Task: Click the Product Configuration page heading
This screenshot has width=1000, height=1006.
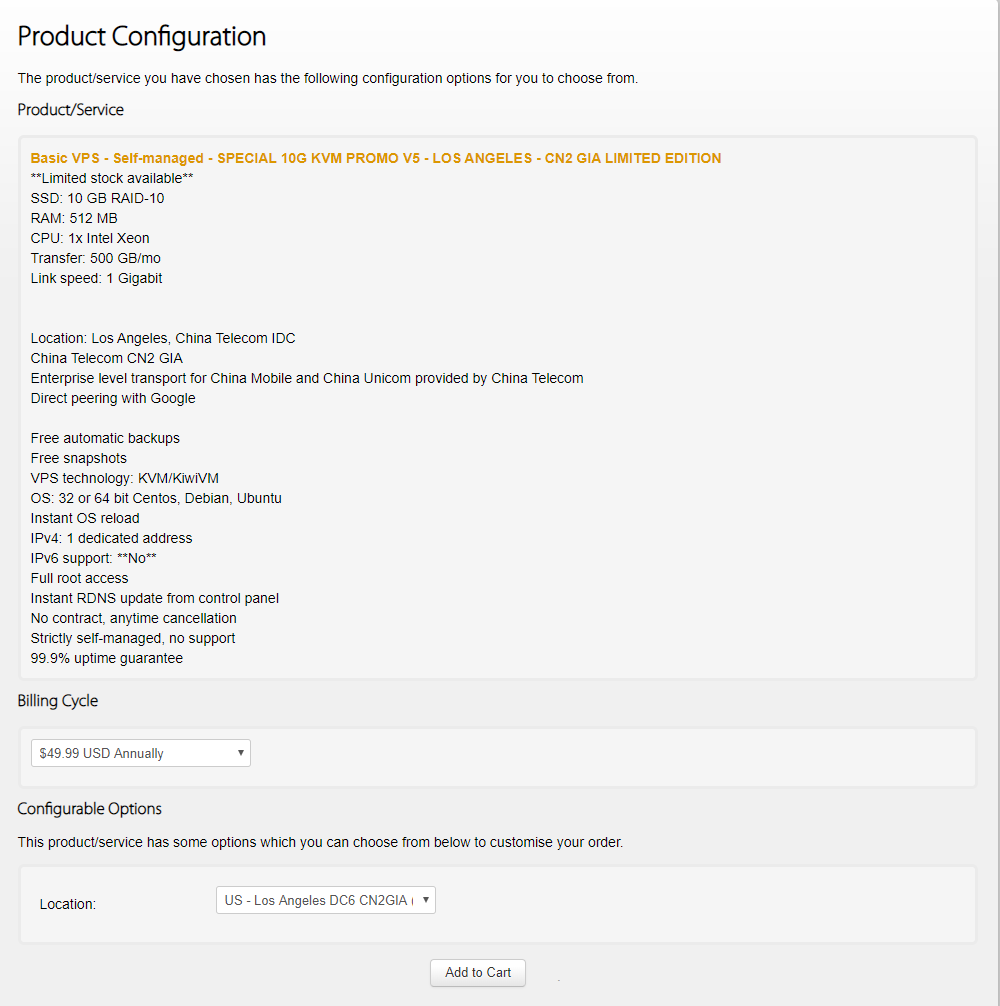Action: point(142,37)
